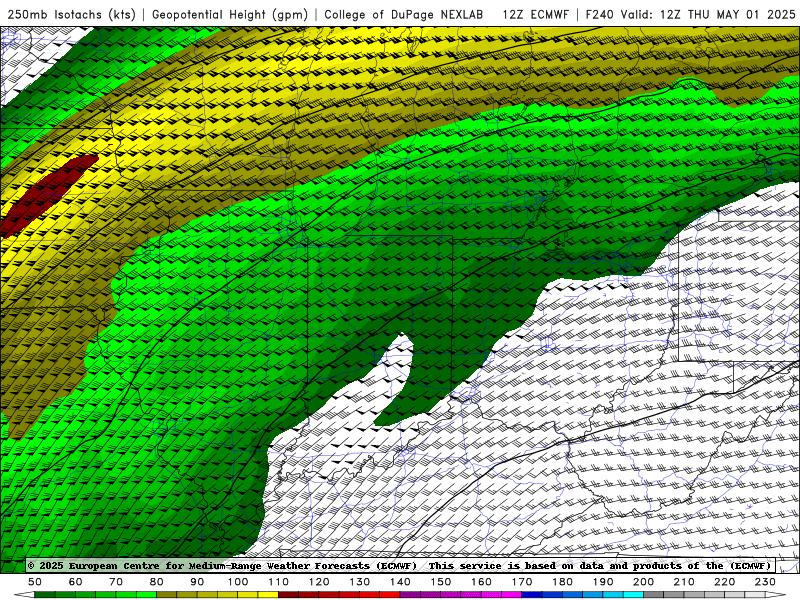Viewport: 800px width, 600px height.
Task: Click the '60' value on color scale
Action: [76, 582]
